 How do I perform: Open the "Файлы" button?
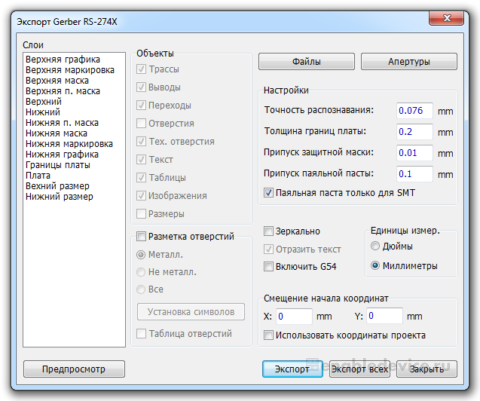(x=306, y=61)
